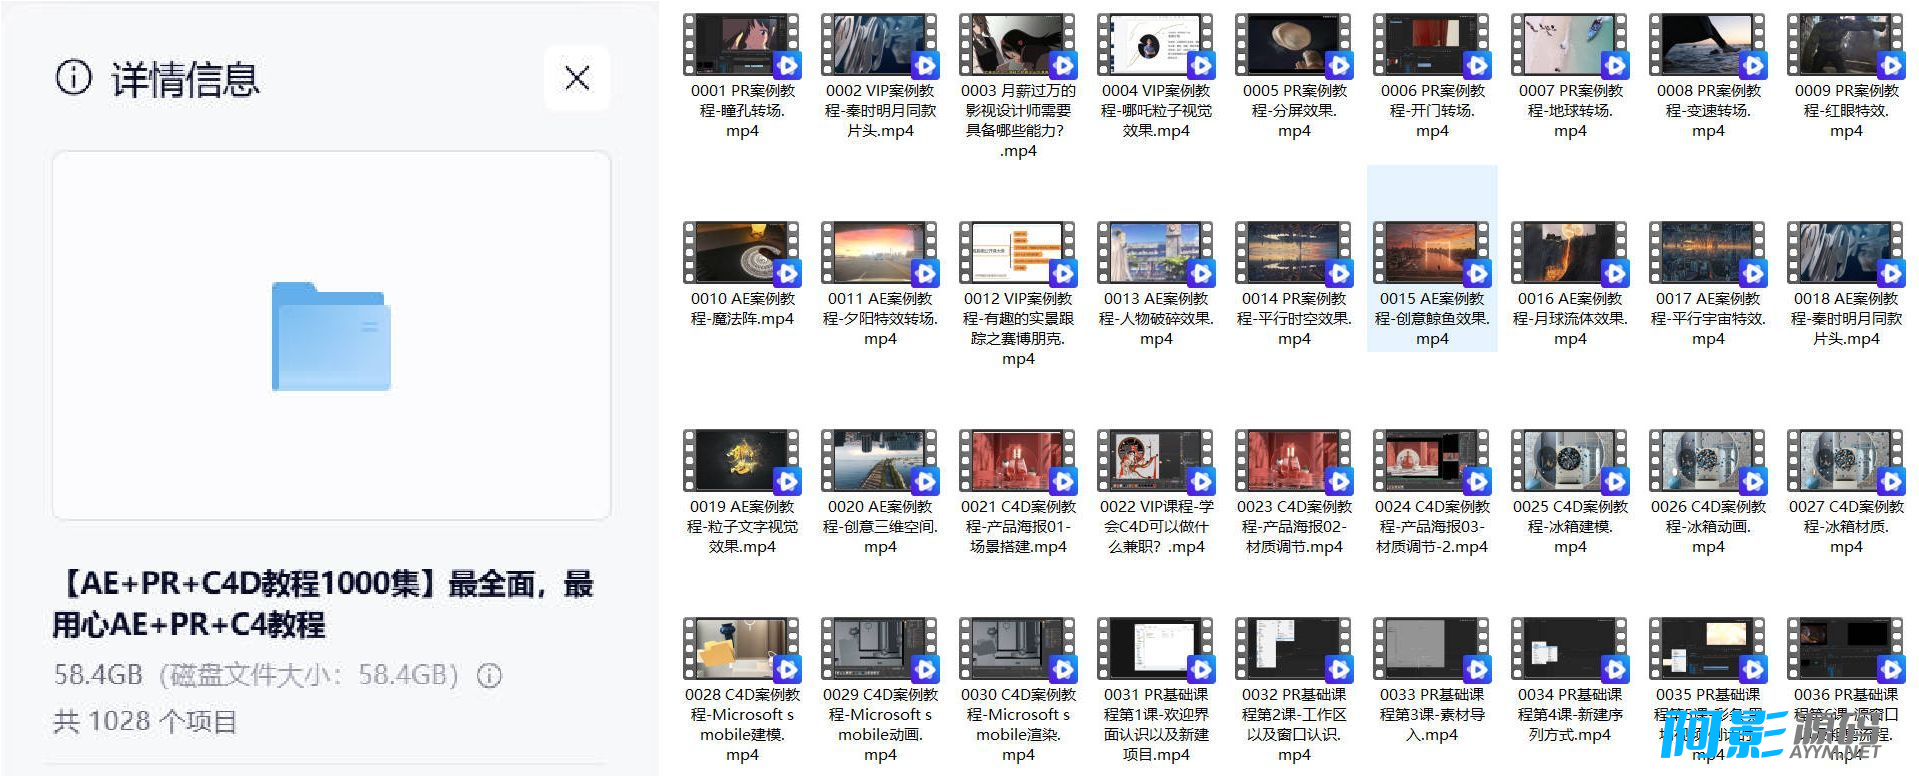The height and width of the screenshot is (776, 1919).
Task: Open 0012 VIP案例教程 赛博朋克 video
Action: click(x=1017, y=254)
